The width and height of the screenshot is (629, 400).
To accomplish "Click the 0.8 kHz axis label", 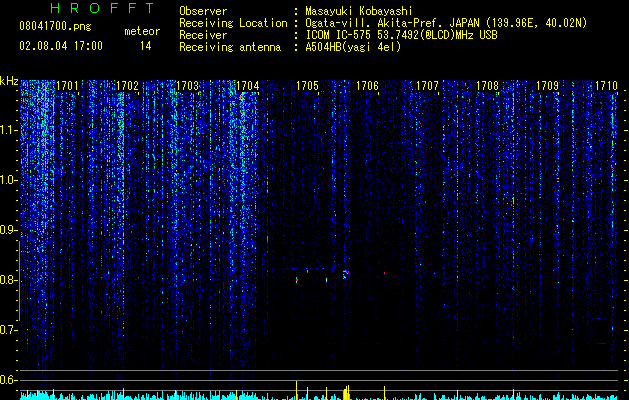I will coord(7,280).
